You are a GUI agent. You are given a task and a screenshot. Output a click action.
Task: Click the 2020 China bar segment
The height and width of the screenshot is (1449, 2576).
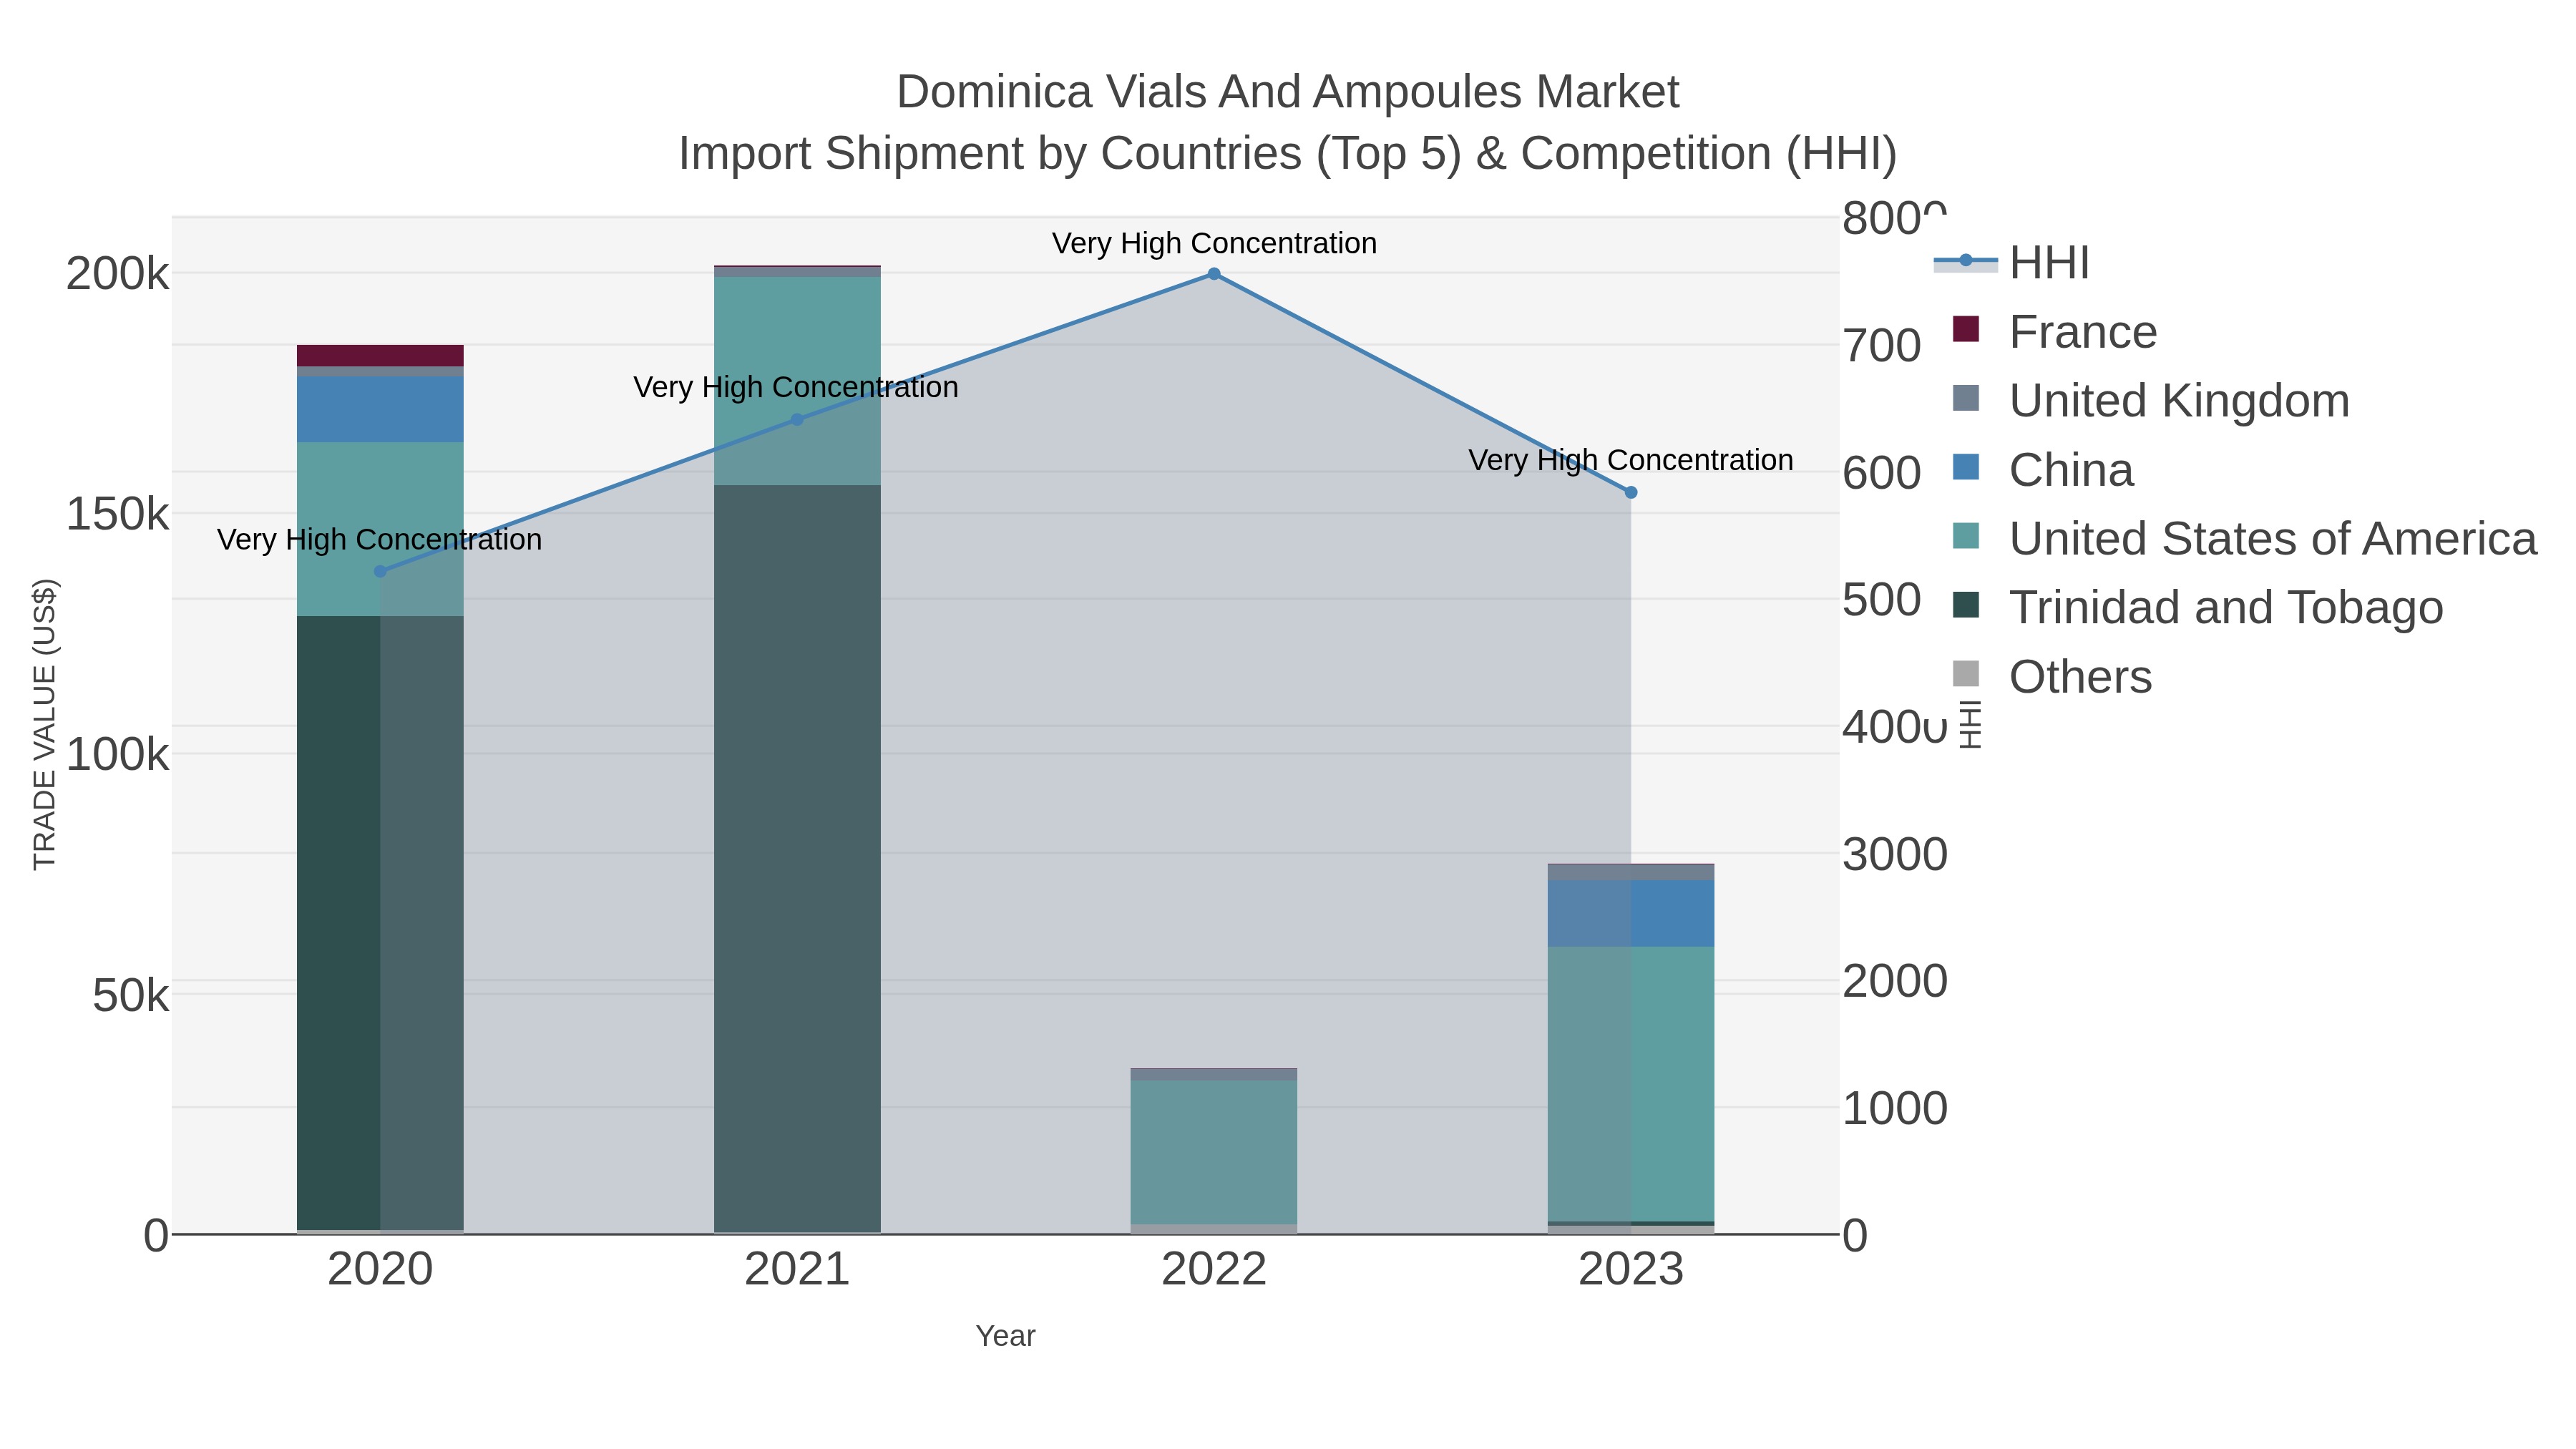[x=380, y=410]
